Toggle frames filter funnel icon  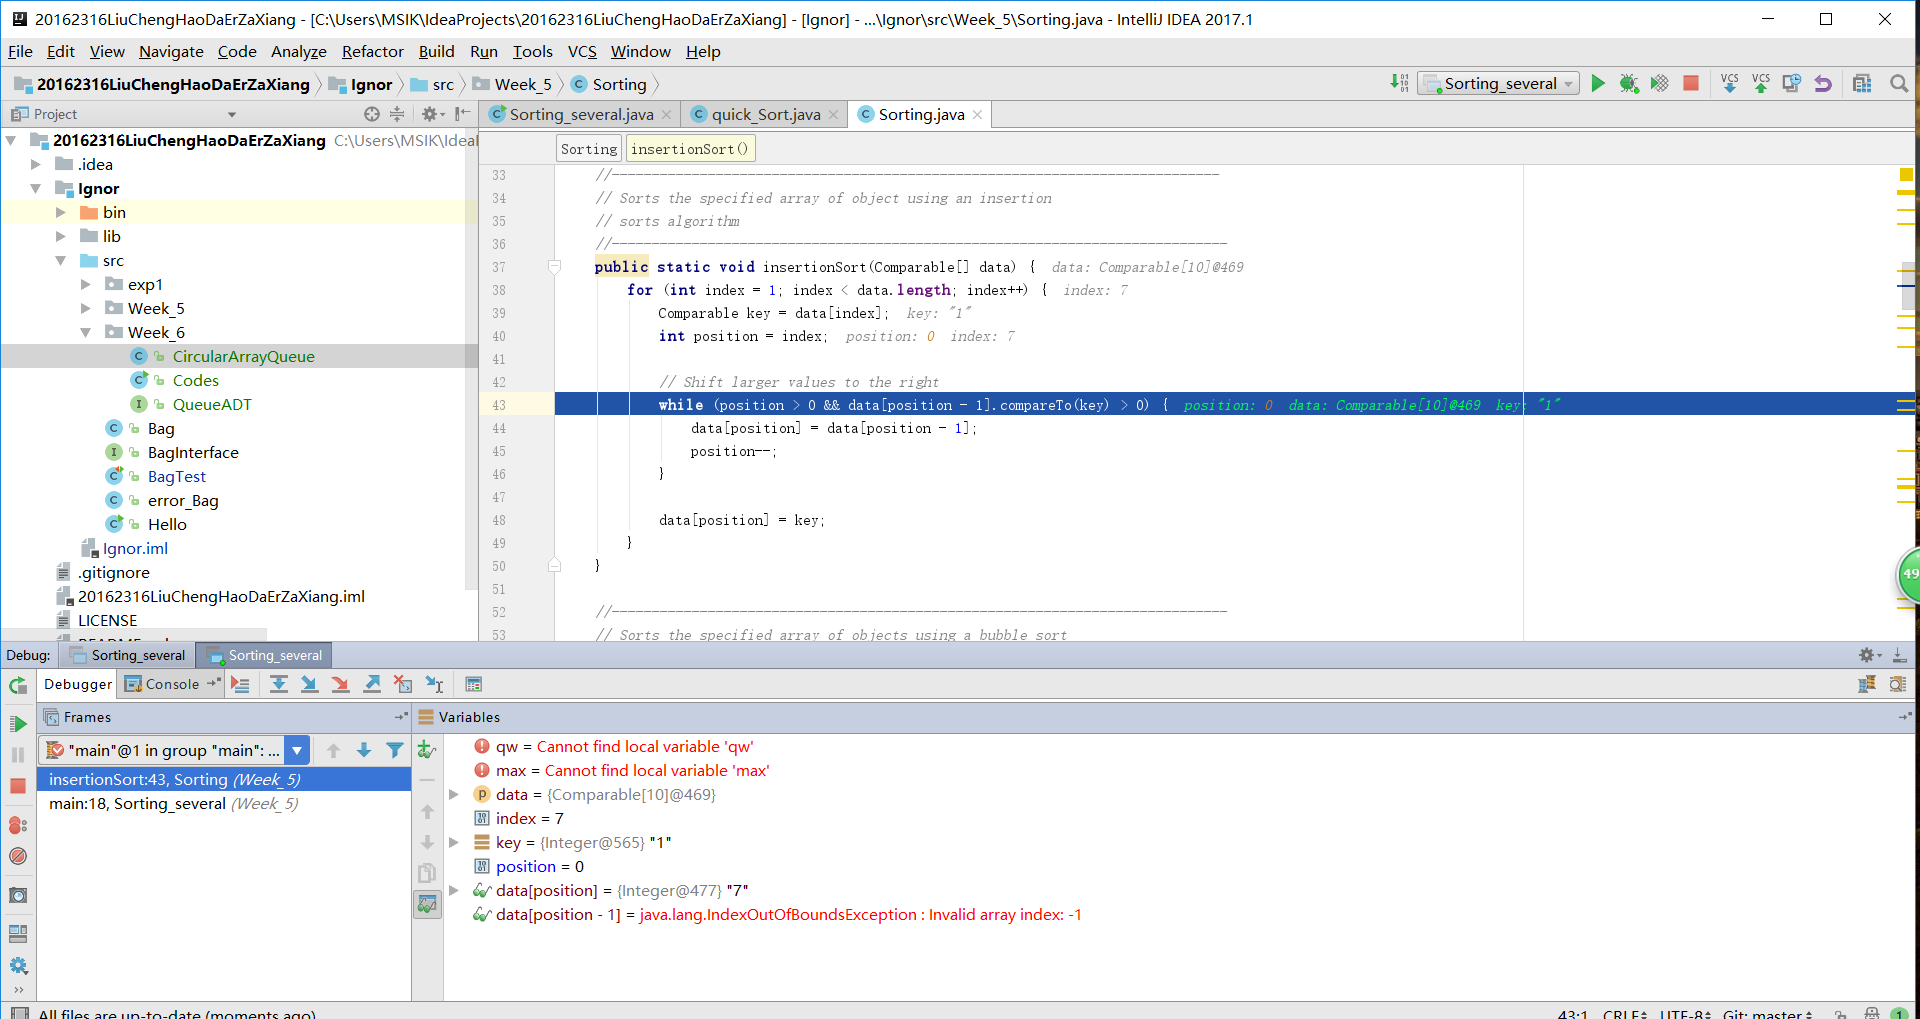pyautogui.click(x=395, y=750)
